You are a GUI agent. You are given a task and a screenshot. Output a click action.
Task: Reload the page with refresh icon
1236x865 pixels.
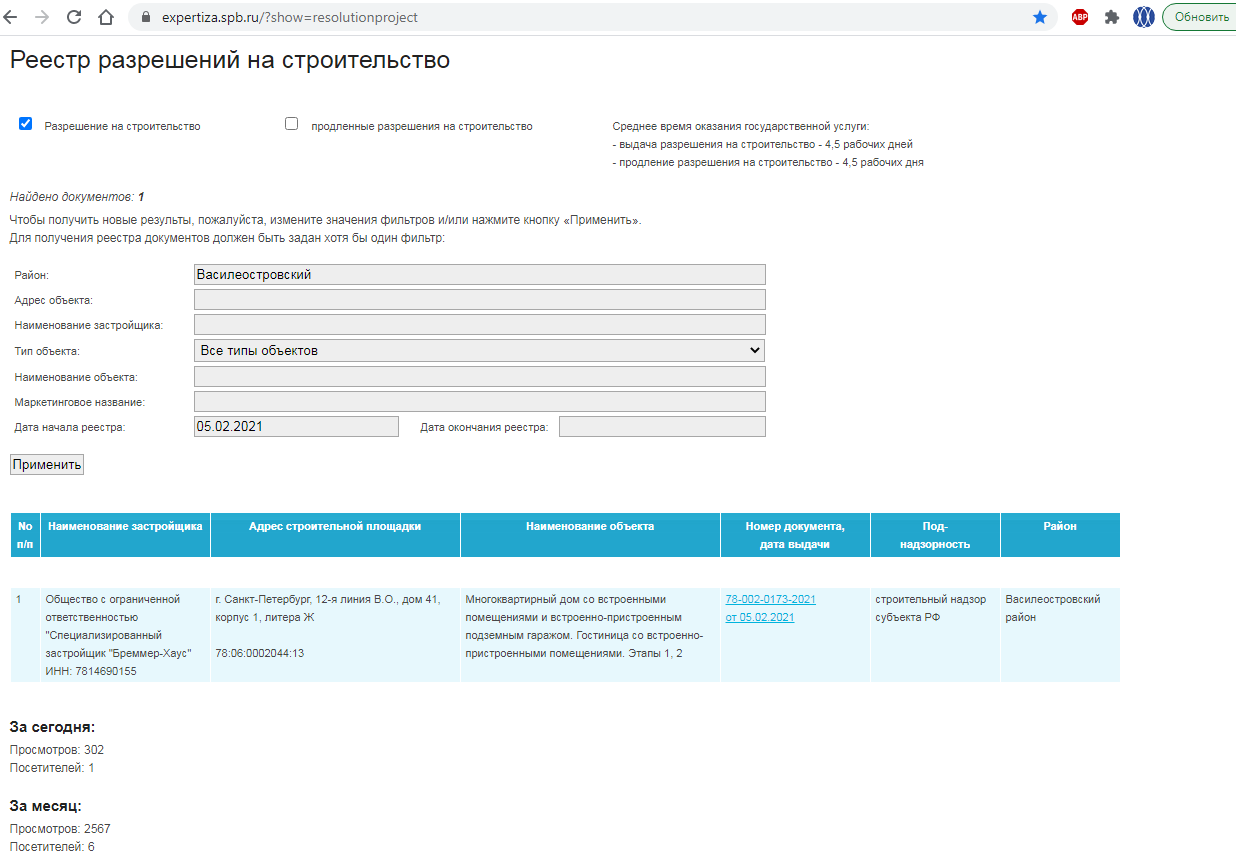pyautogui.click(x=74, y=17)
